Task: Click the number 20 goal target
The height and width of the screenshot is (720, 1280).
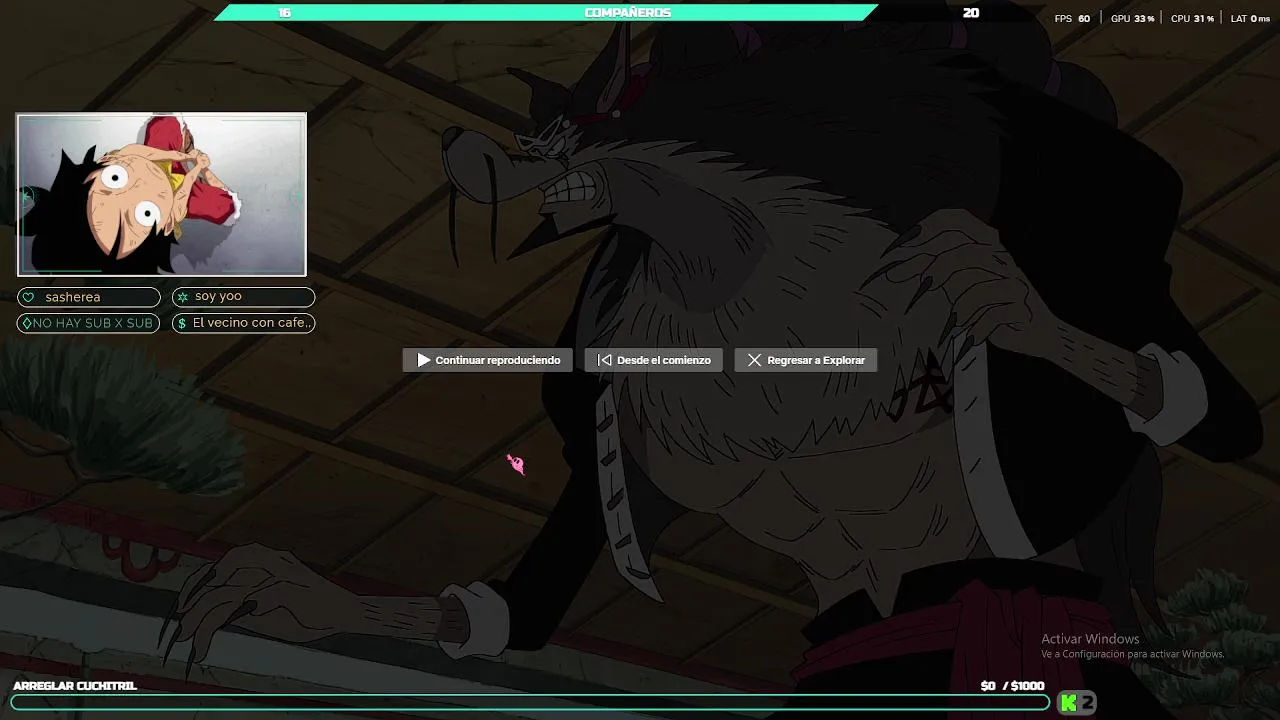Action: [x=971, y=13]
